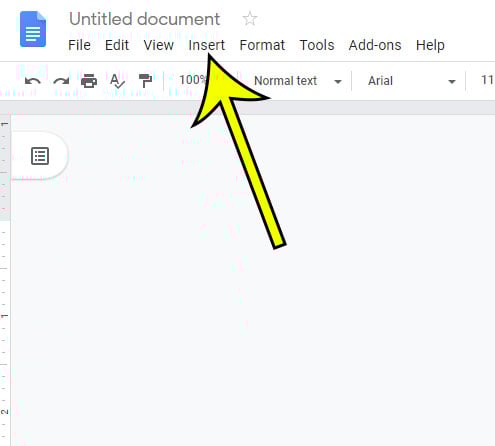Open the Format menu
This screenshot has height=446, width=495.
(262, 45)
